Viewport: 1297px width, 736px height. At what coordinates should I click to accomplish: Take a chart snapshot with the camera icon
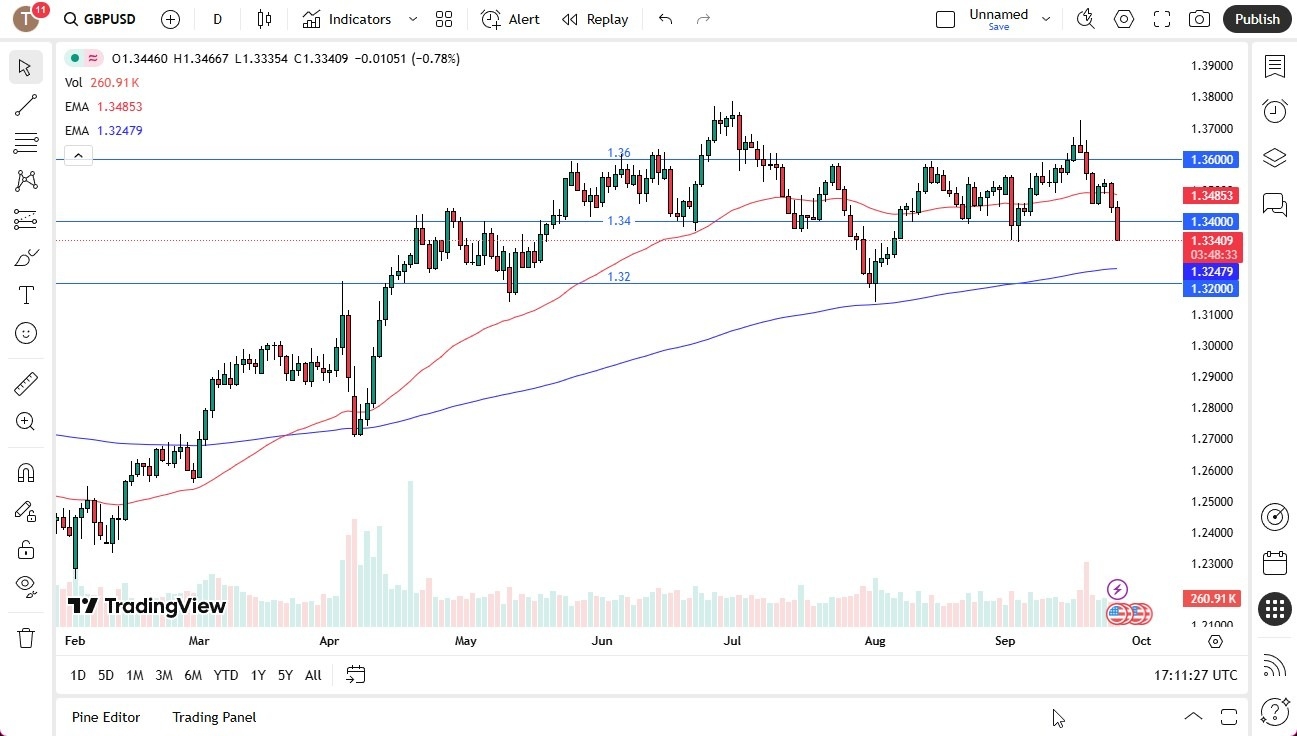[x=1200, y=19]
